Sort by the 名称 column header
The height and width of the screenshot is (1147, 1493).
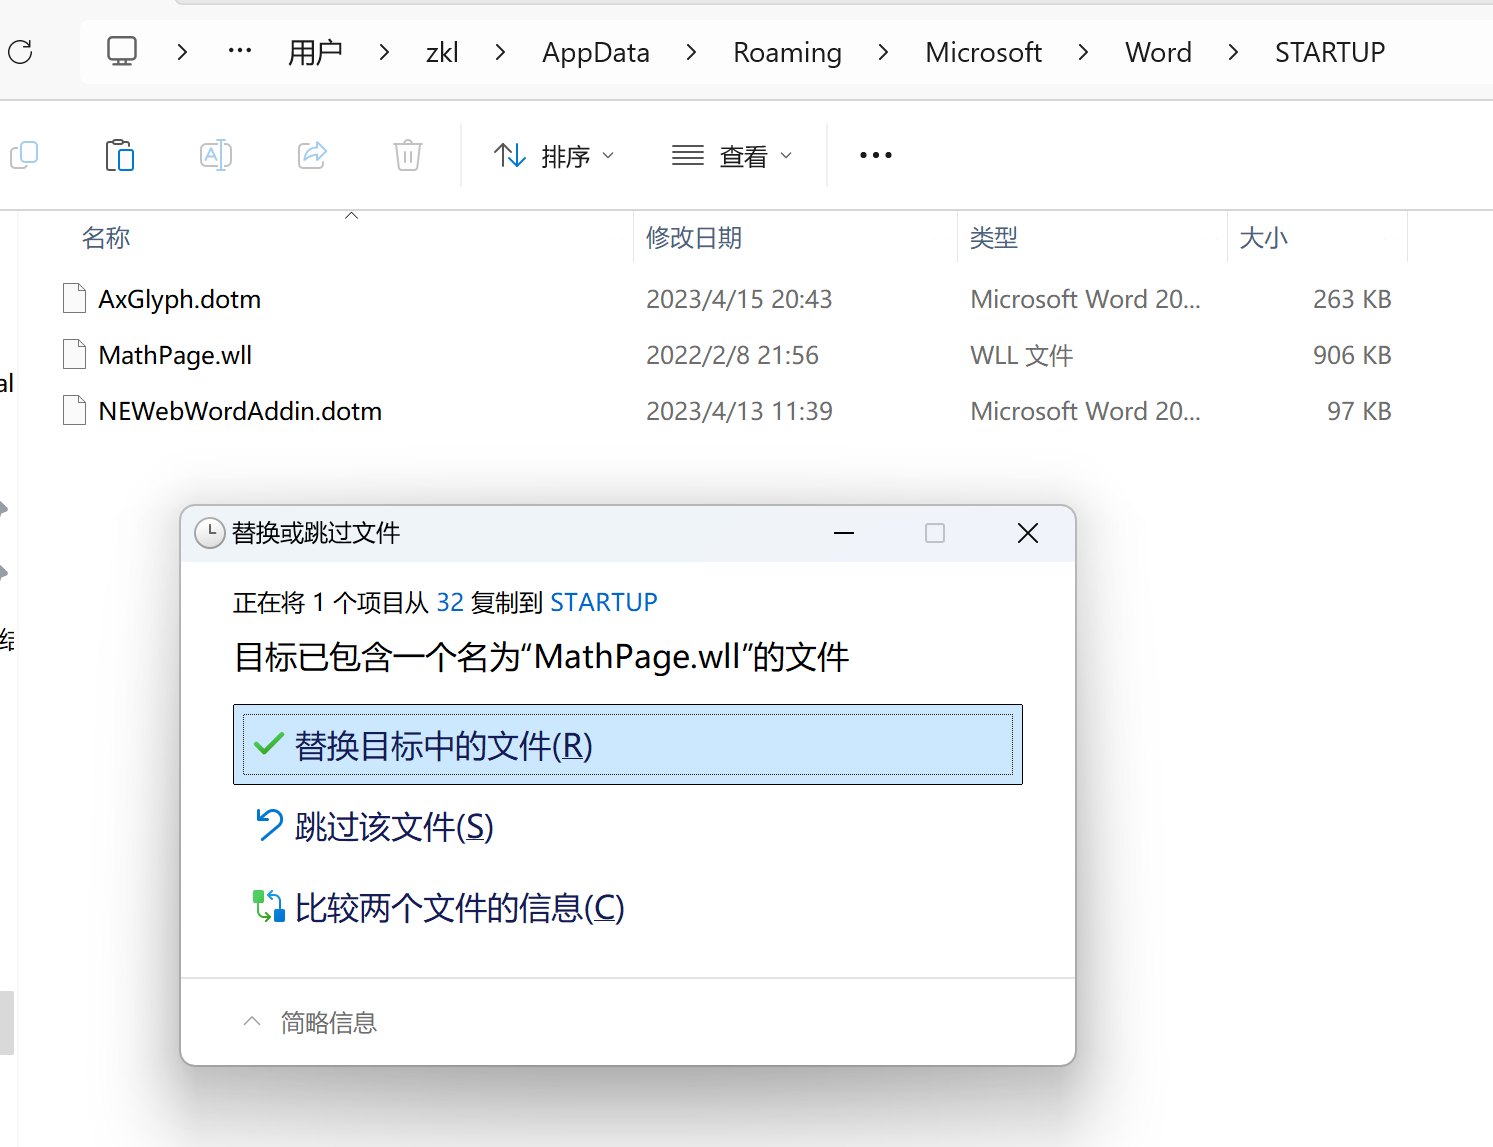[106, 238]
